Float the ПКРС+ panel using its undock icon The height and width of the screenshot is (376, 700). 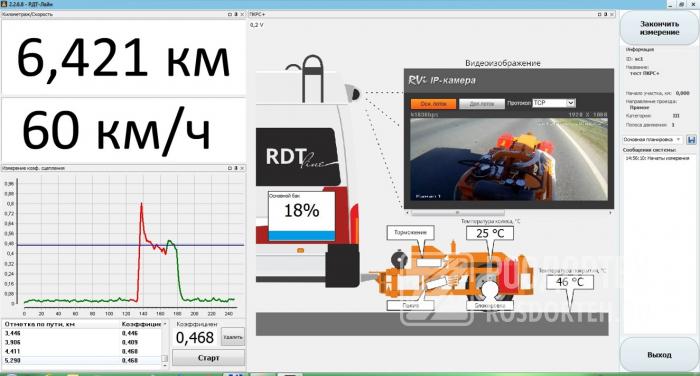point(600,14)
